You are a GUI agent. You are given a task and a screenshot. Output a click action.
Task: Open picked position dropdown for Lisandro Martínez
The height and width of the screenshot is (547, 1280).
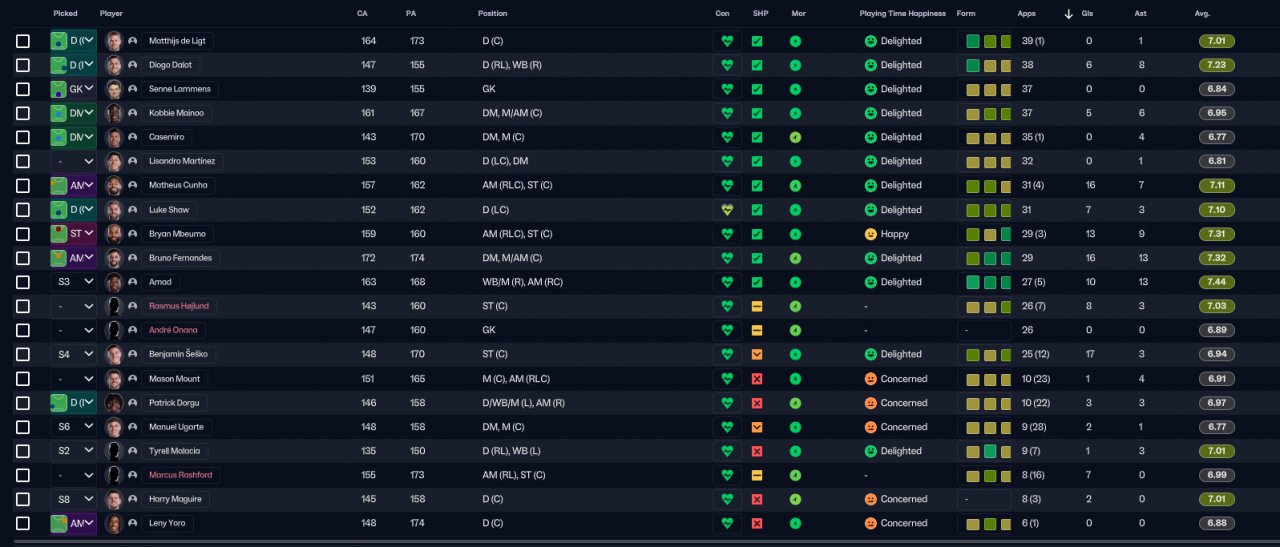(x=73, y=161)
